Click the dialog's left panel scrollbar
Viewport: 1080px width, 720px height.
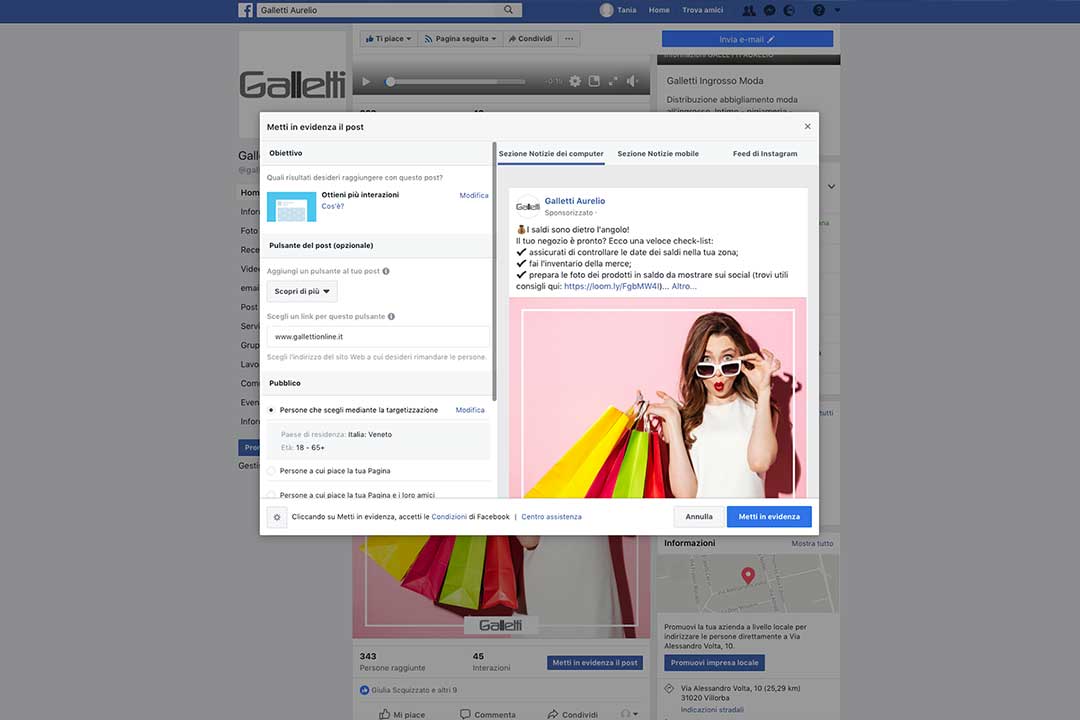[x=495, y=270]
